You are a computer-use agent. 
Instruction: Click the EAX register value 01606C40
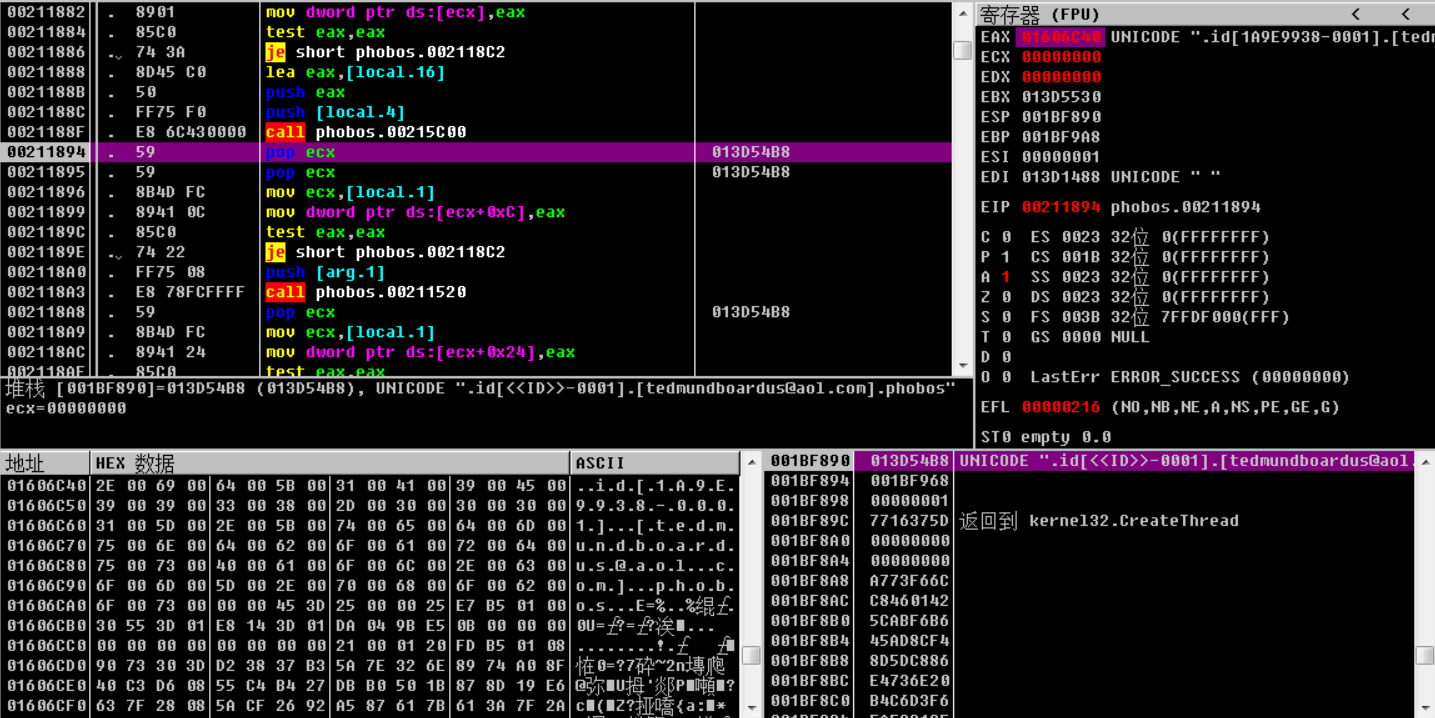(1061, 37)
